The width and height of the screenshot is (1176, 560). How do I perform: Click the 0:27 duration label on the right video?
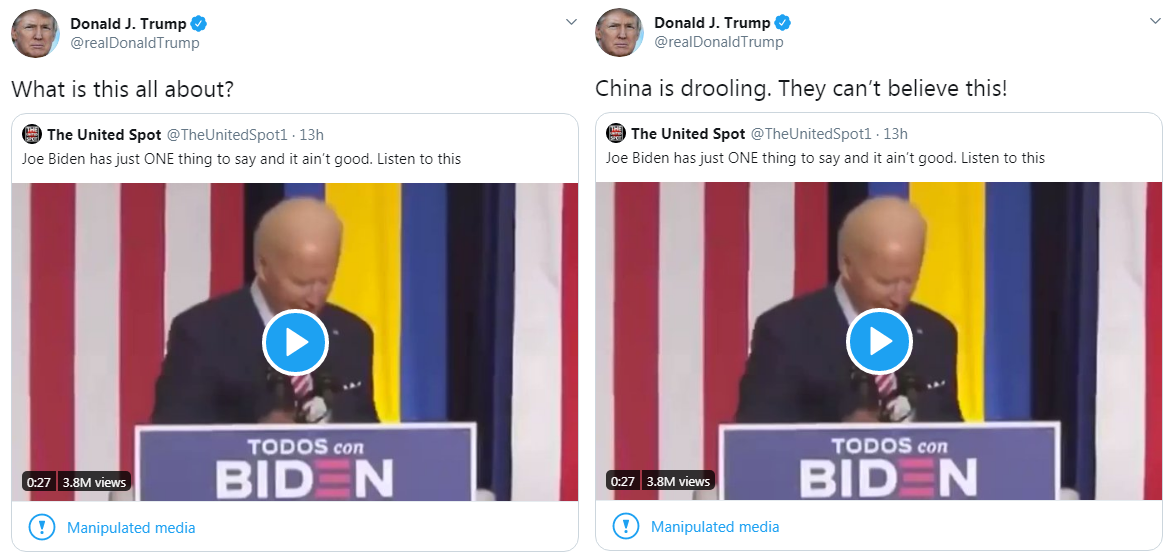pyautogui.click(x=622, y=481)
